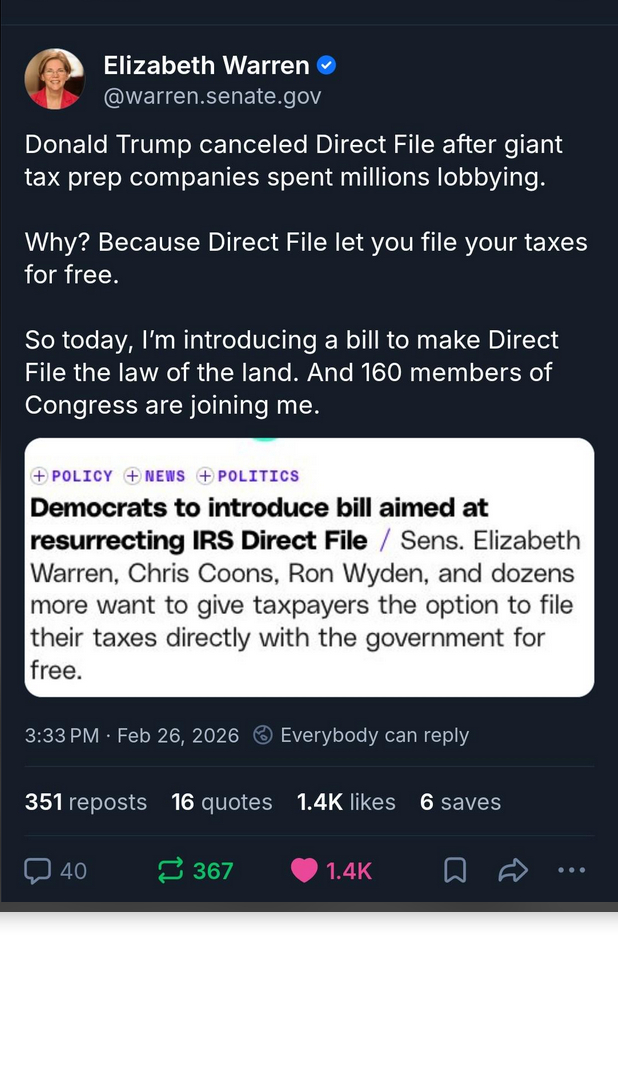The image size is (618, 1081).
Task: Open the @warren.senate.gov handle link
Action: tap(212, 97)
